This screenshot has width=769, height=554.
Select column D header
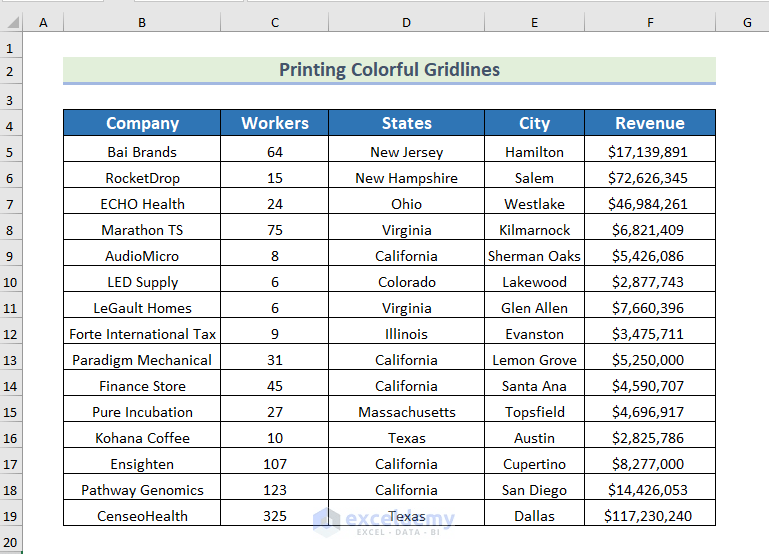coord(407,23)
